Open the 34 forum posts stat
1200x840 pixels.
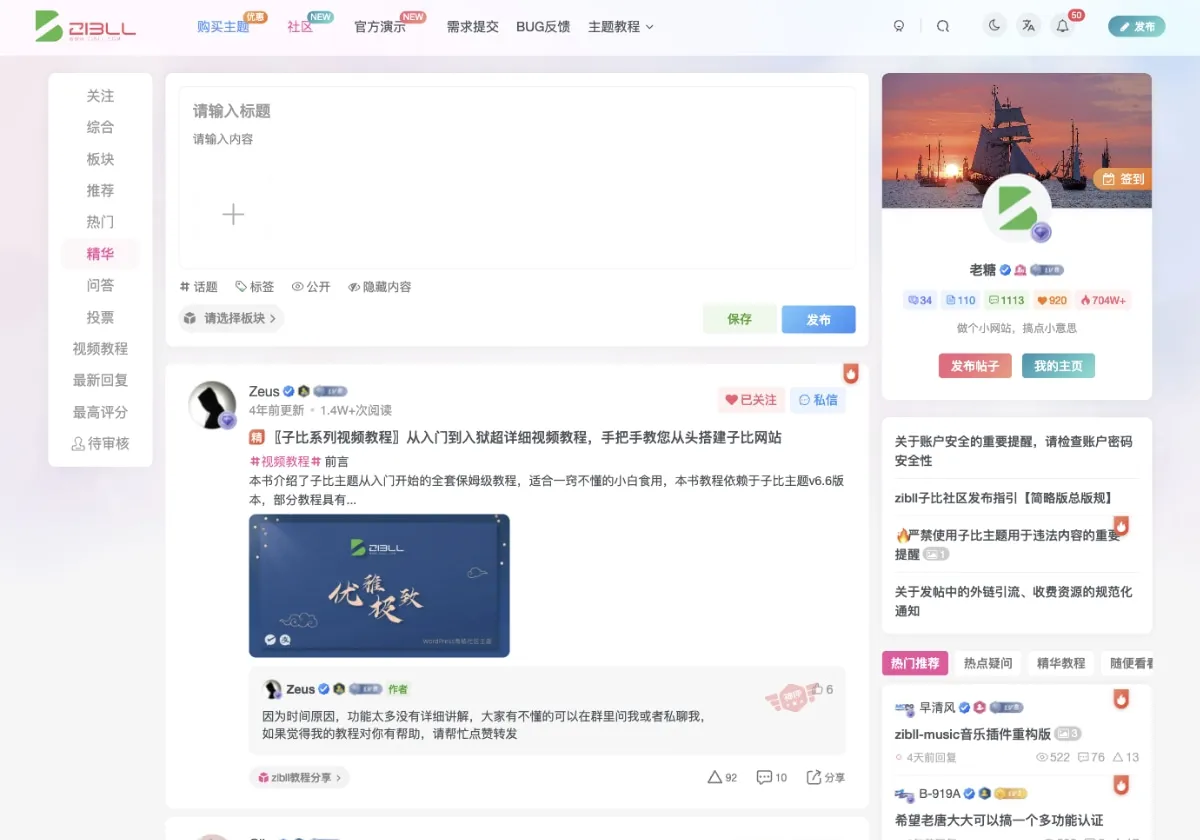[919, 300]
